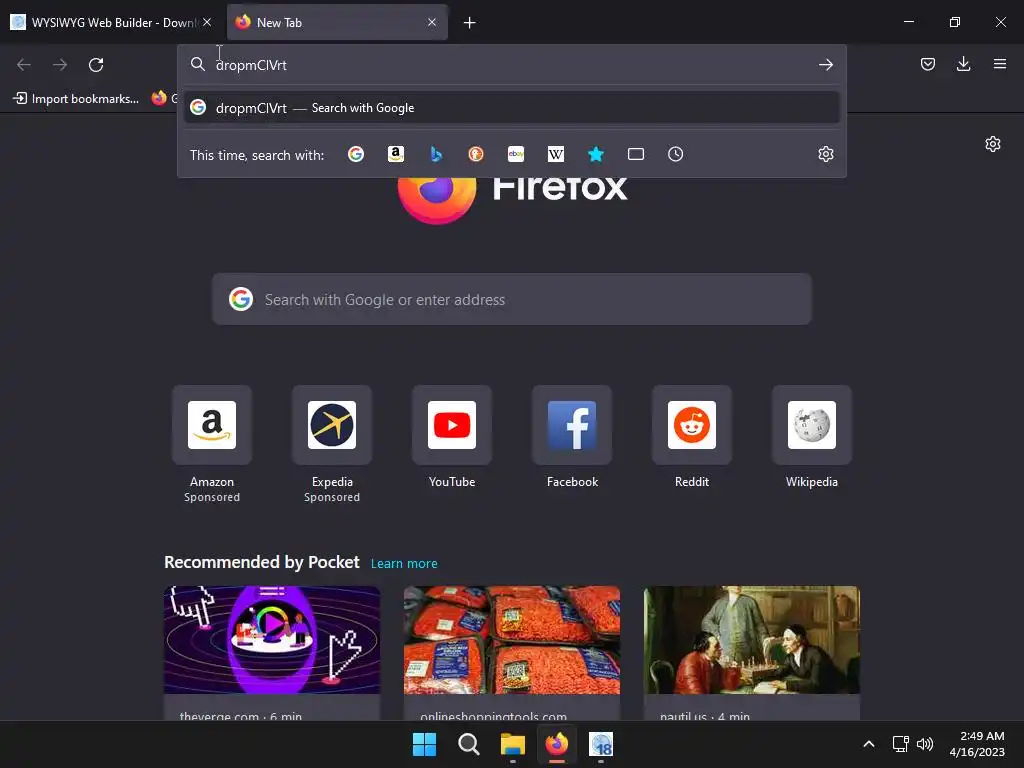
Task: Click the Learn more Pocket link
Action: pos(404,564)
